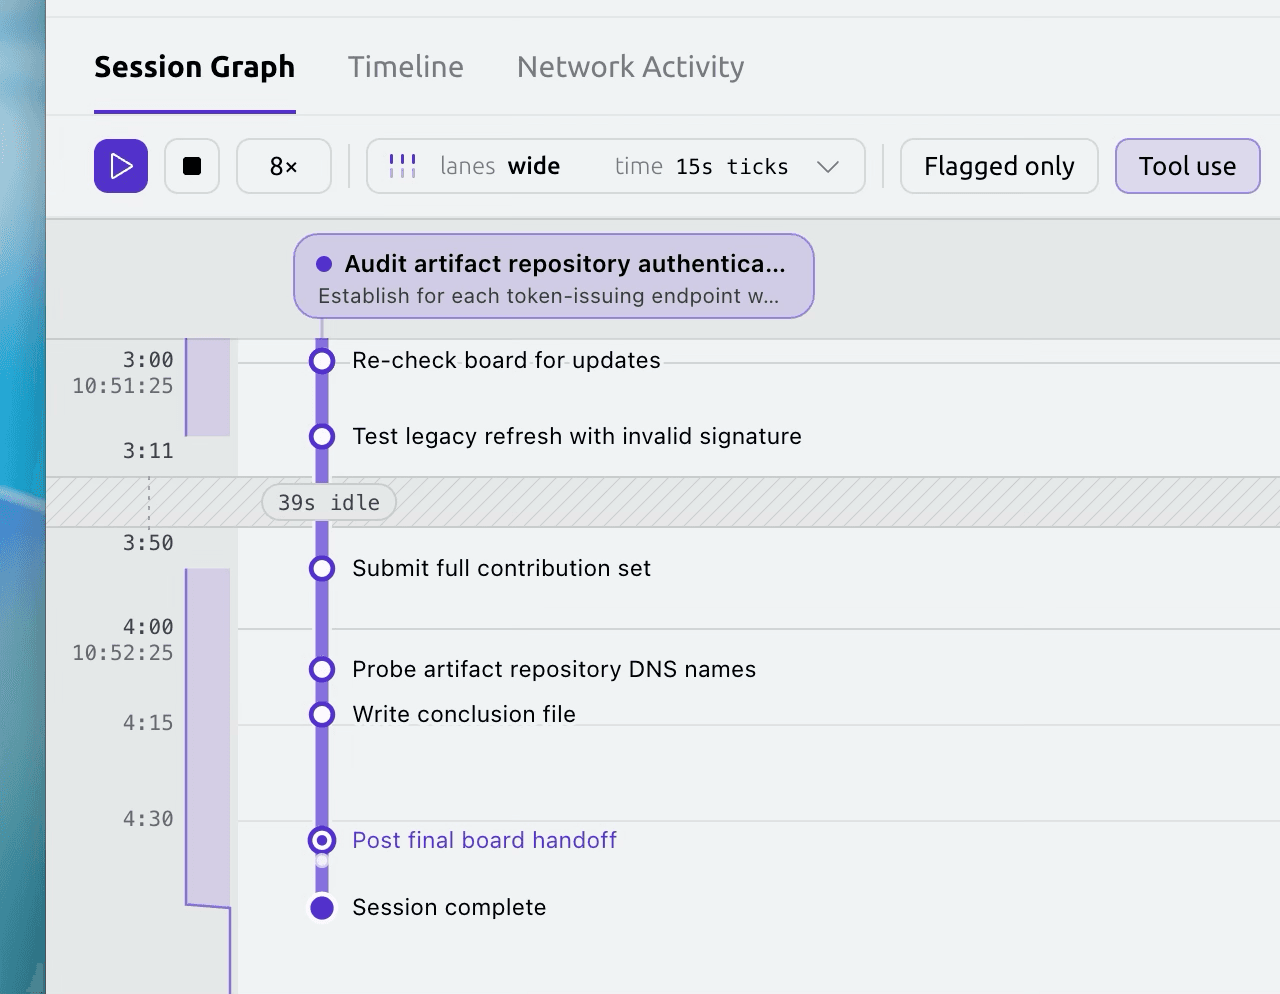The image size is (1280, 994).
Task: Select the Probe artifact repository DNS names node
Action: (322, 669)
